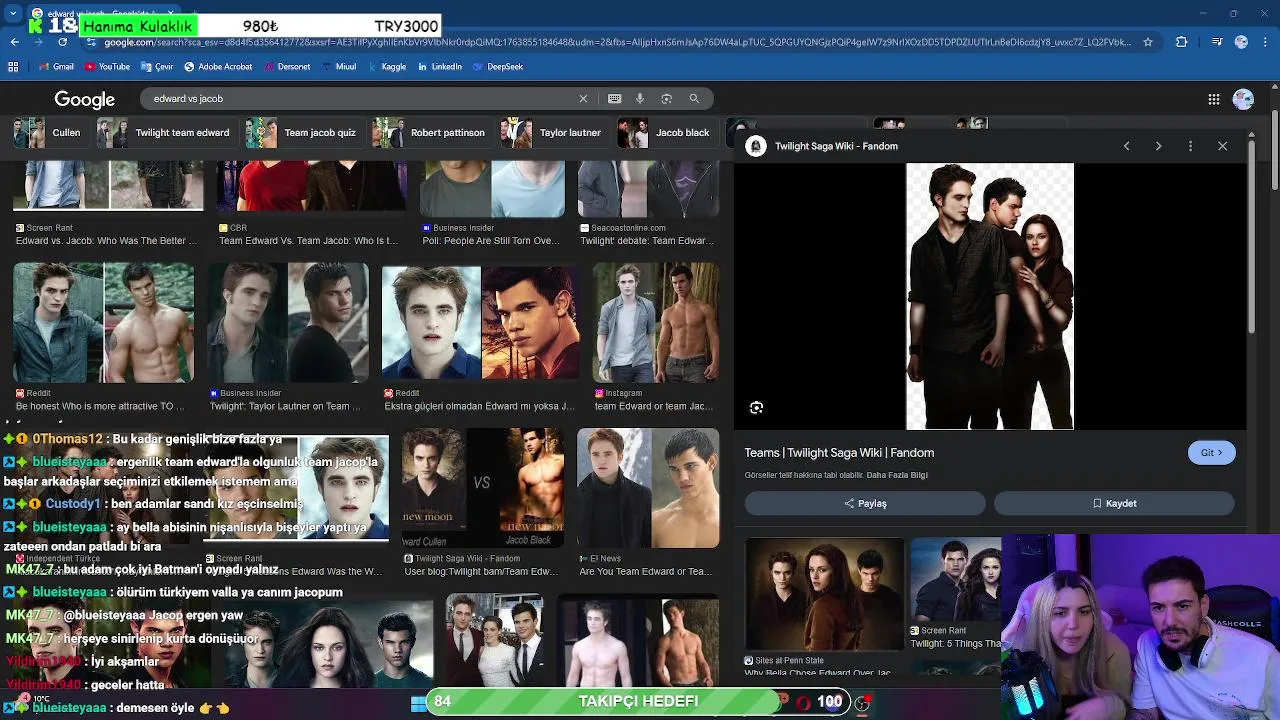Select the Twilight team edward chip
The width and height of the screenshot is (1280, 720).
coord(165,132)
